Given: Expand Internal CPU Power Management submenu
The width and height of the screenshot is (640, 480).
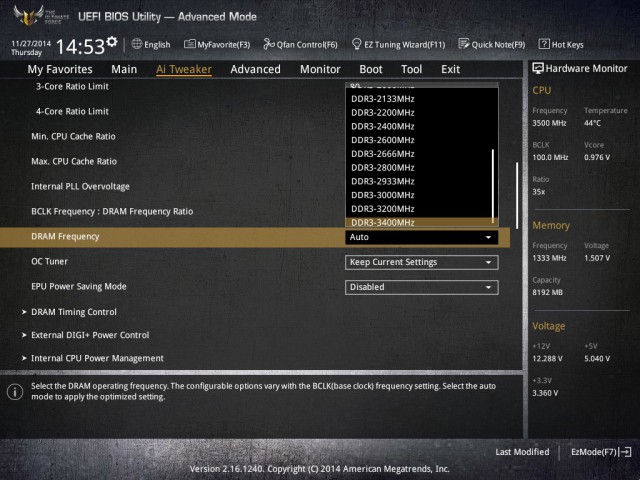Looking at the screenshot, I should click(x=97, y=358).
